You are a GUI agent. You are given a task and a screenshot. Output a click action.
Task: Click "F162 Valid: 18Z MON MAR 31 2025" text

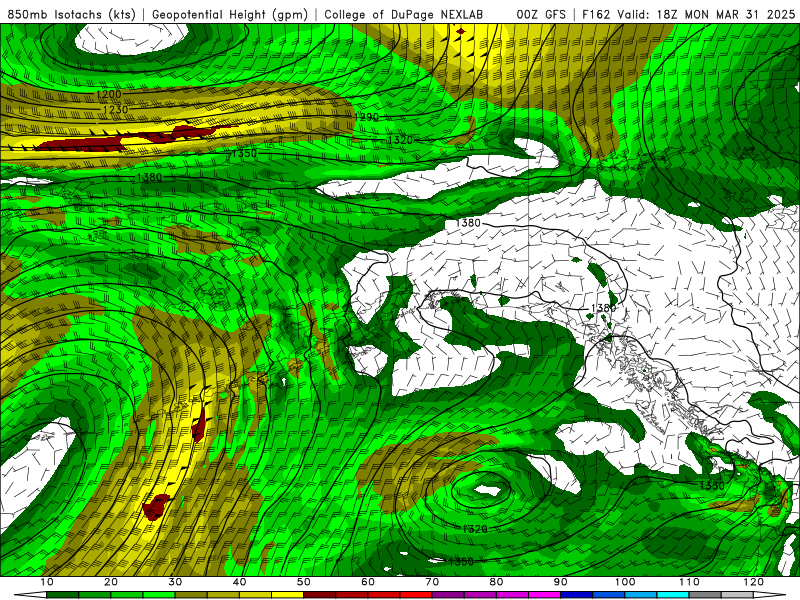688,14
